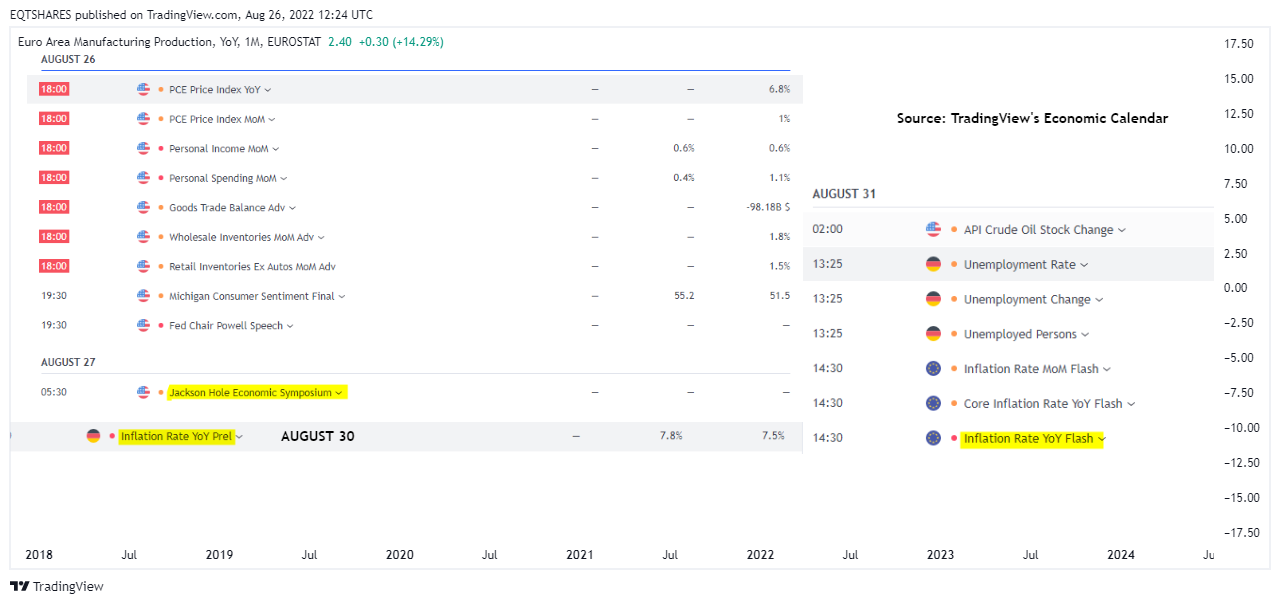Viewport: 1280px width, 604px height.
Task: Open the highlighted Inflation Rate YoY Prel event
Action: point(176,436)
